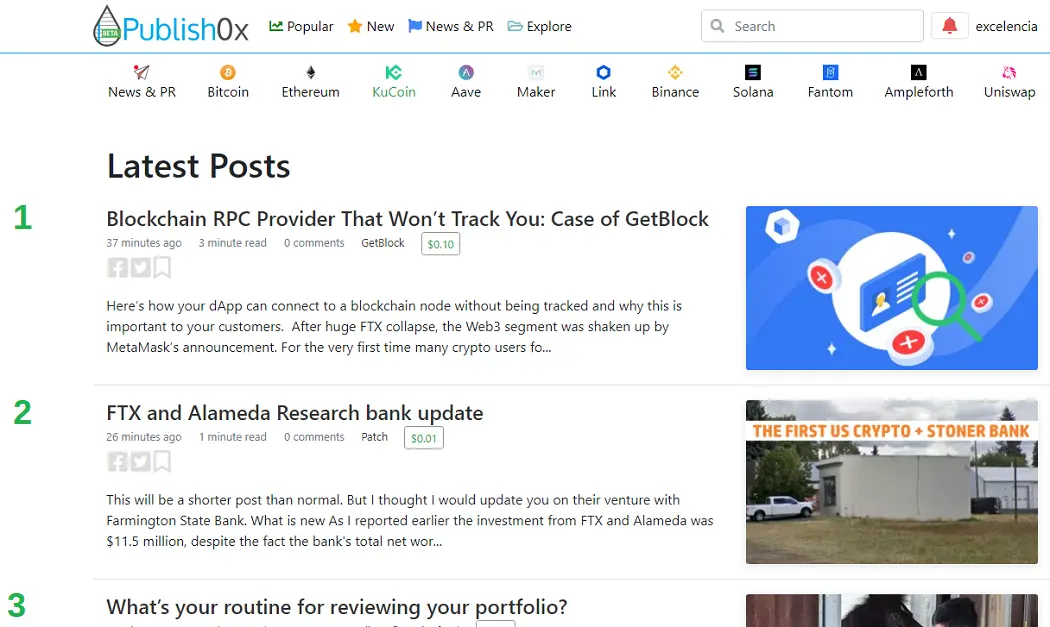Open the Publish0x logo home link

(171, 26)
